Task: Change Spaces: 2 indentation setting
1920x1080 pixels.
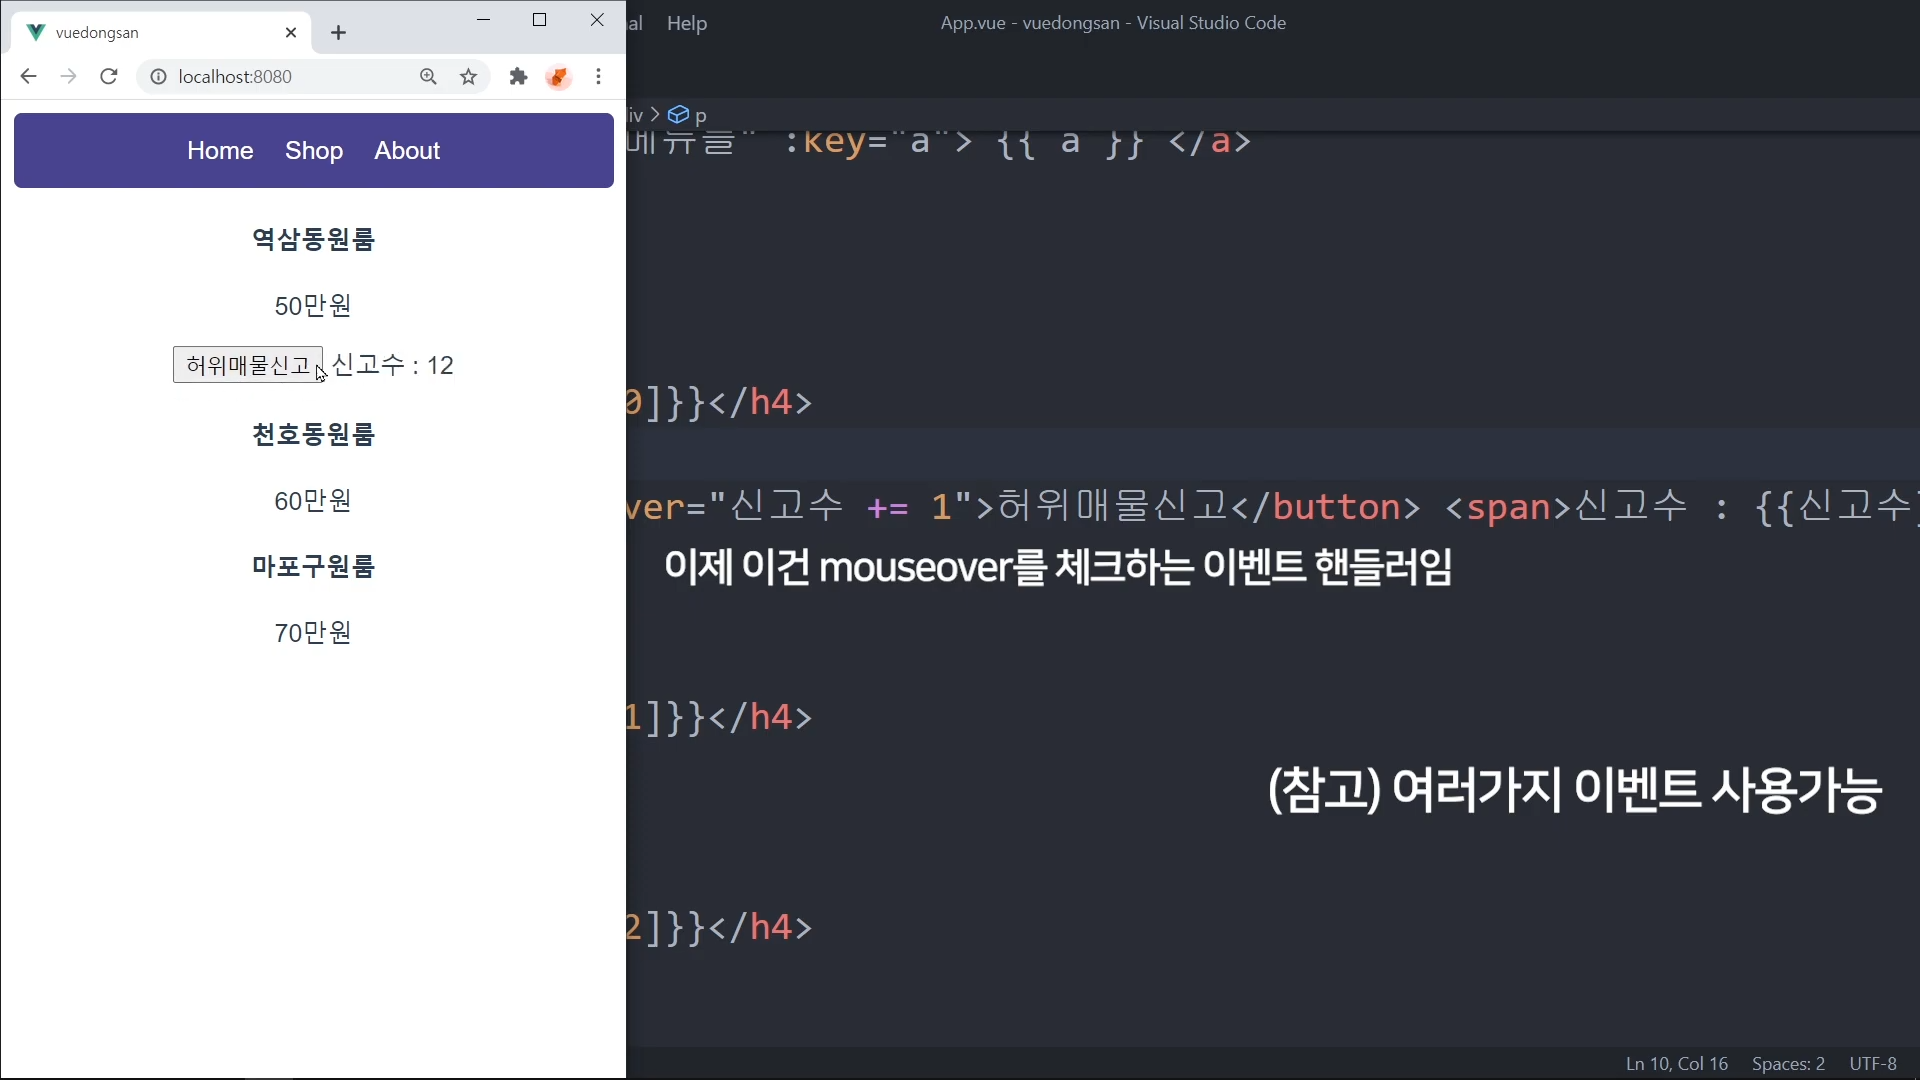Action: pos(1787,1064)
